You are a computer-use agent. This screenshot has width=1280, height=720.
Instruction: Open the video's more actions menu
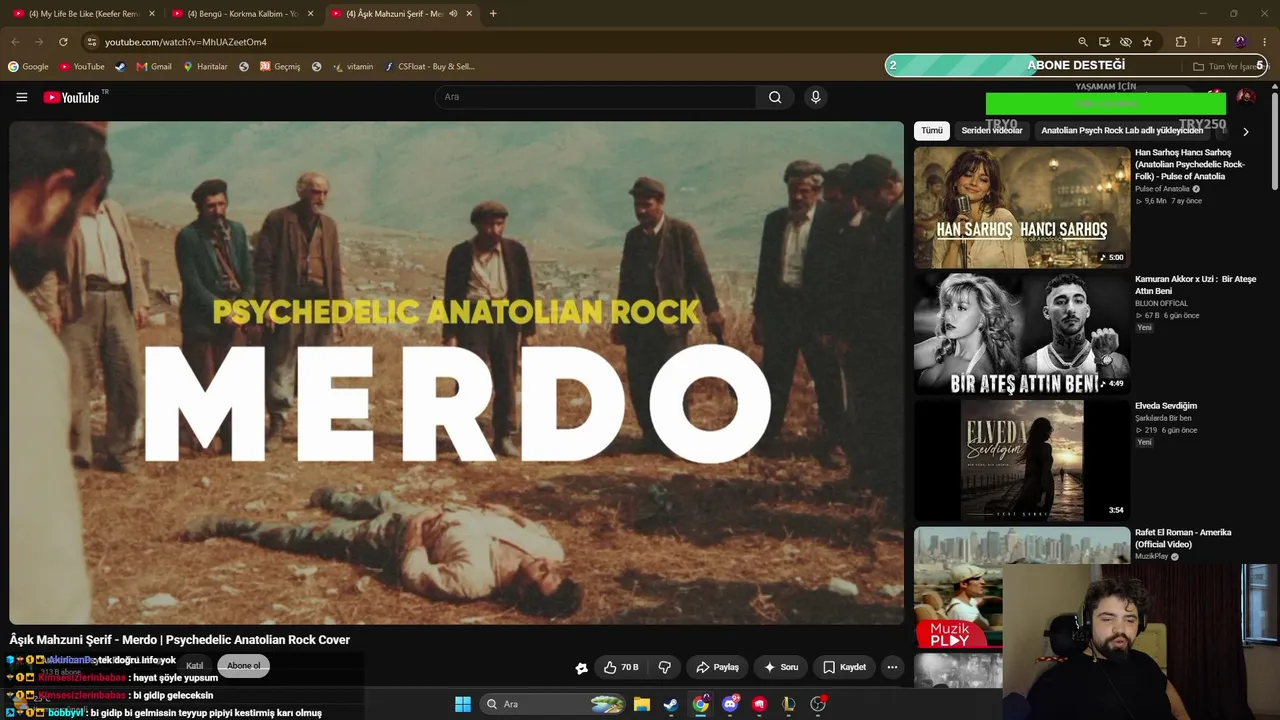tap(892, 667)
